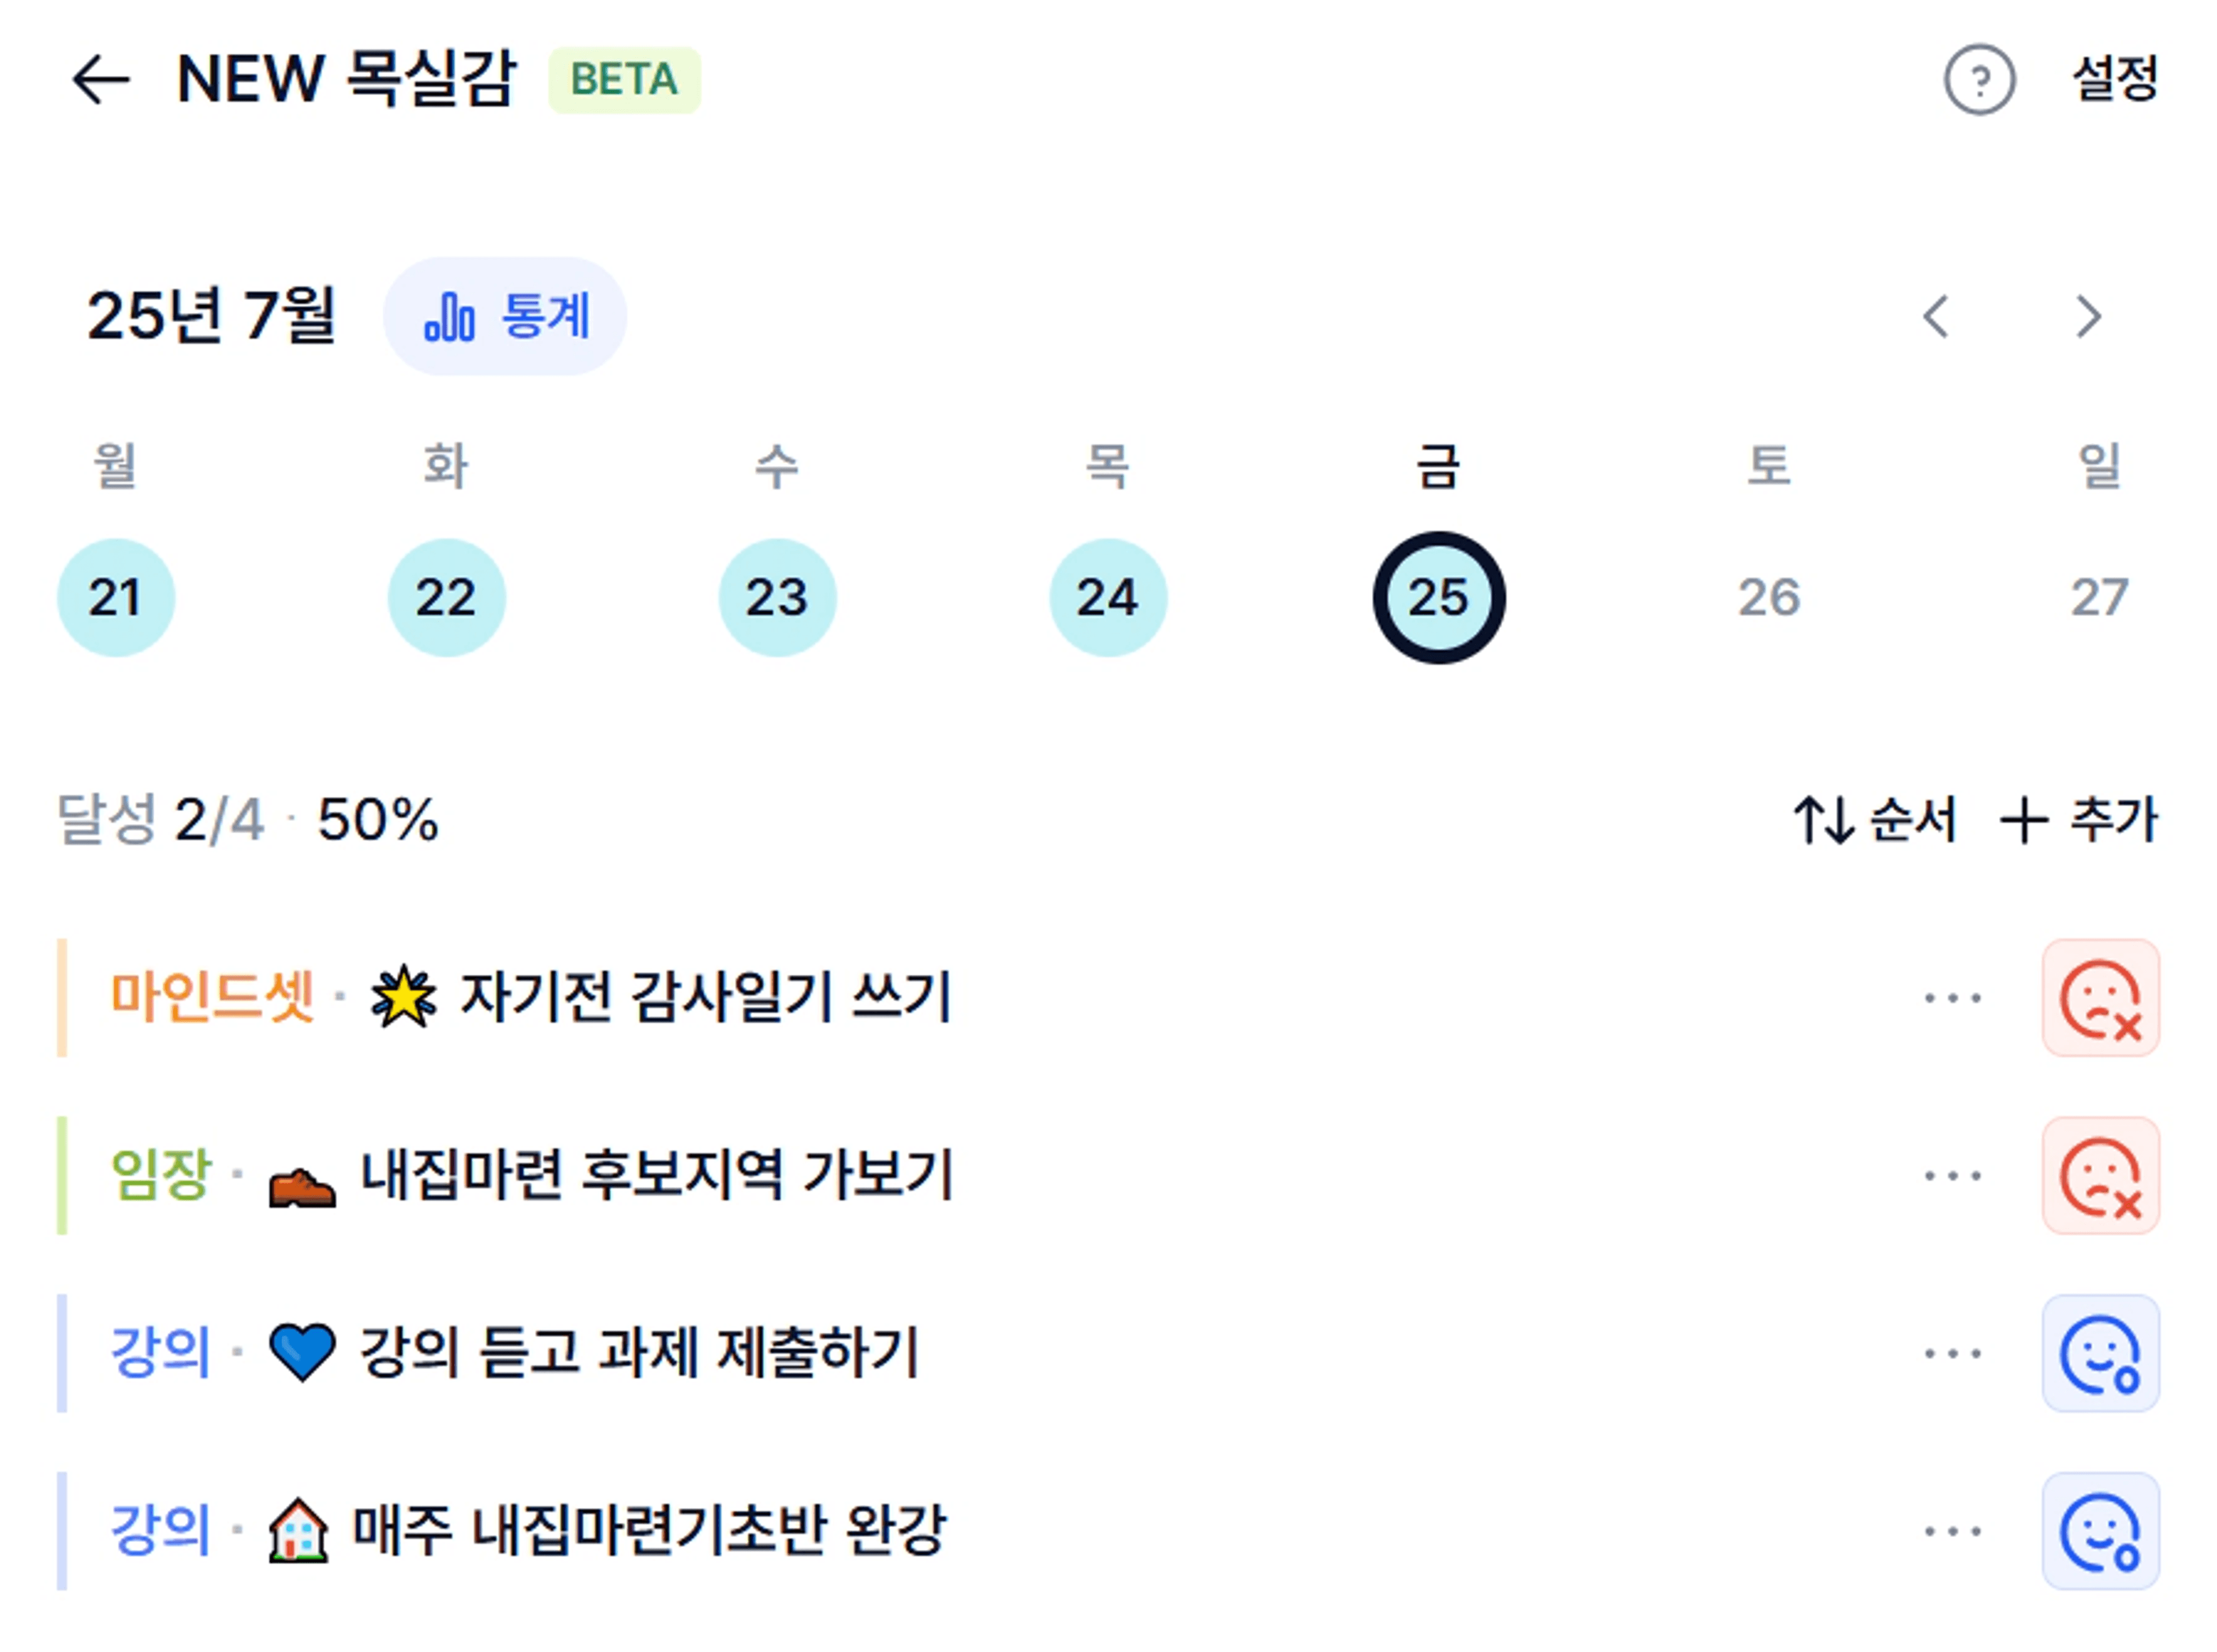Go to the previous week with left chevron
This screenshot has width=2217, height=1652.
click(1936, 317)
